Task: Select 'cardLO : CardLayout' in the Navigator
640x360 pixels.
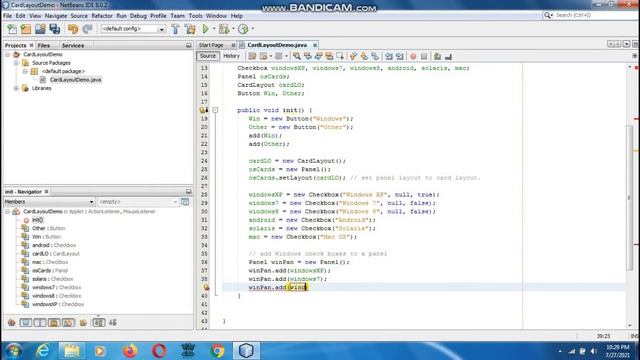Action: coord(56,254)
